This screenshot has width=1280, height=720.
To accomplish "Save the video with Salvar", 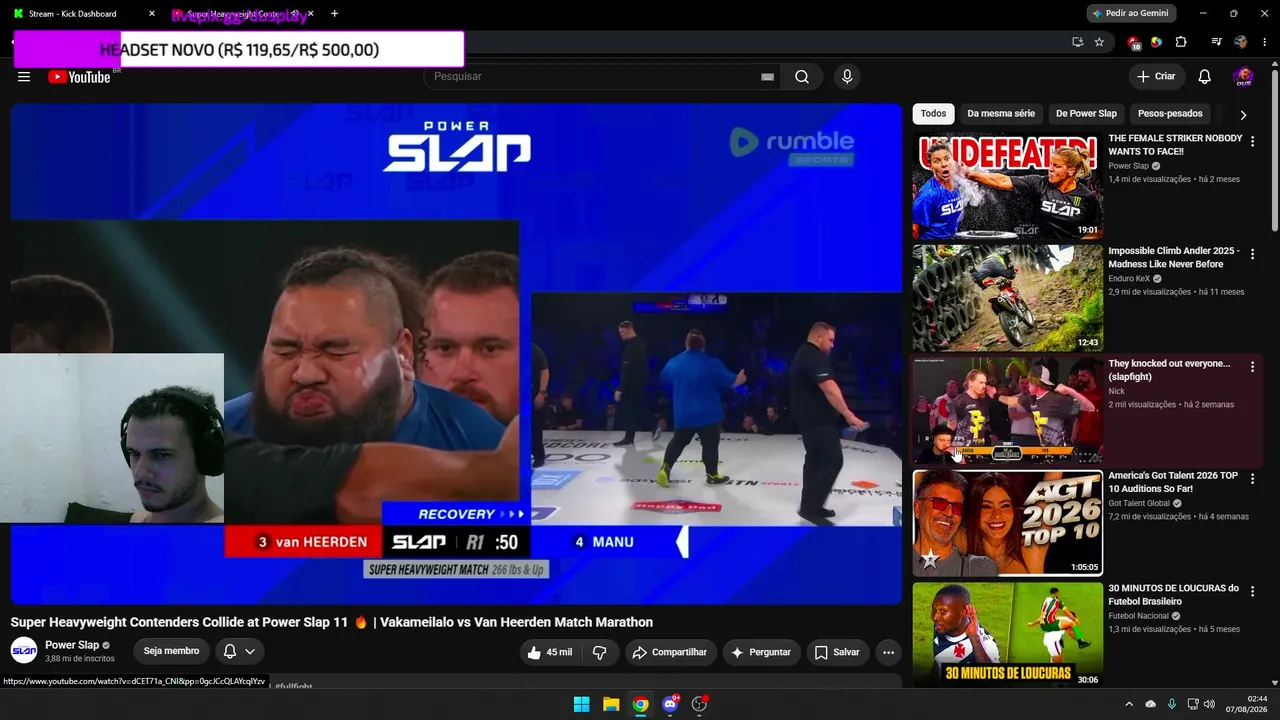I will (837, 652).
